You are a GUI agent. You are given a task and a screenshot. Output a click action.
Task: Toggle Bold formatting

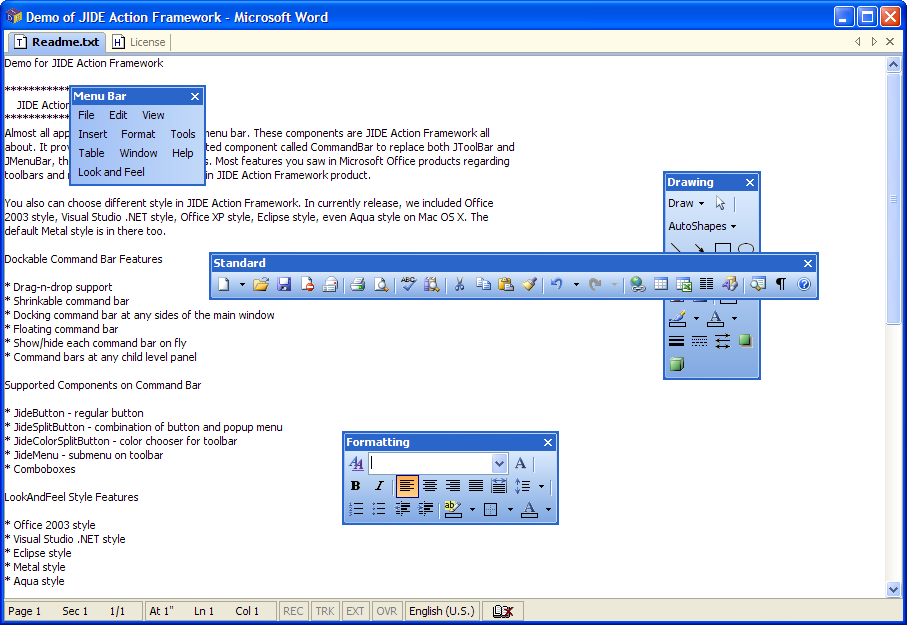356,486
